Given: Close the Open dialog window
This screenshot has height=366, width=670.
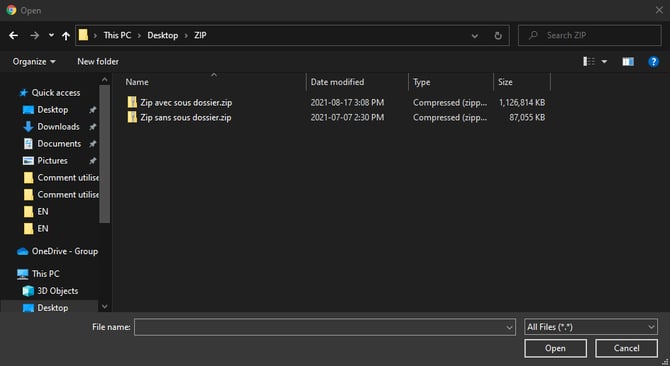Looking at the screenshot, I should pos(659,10).
